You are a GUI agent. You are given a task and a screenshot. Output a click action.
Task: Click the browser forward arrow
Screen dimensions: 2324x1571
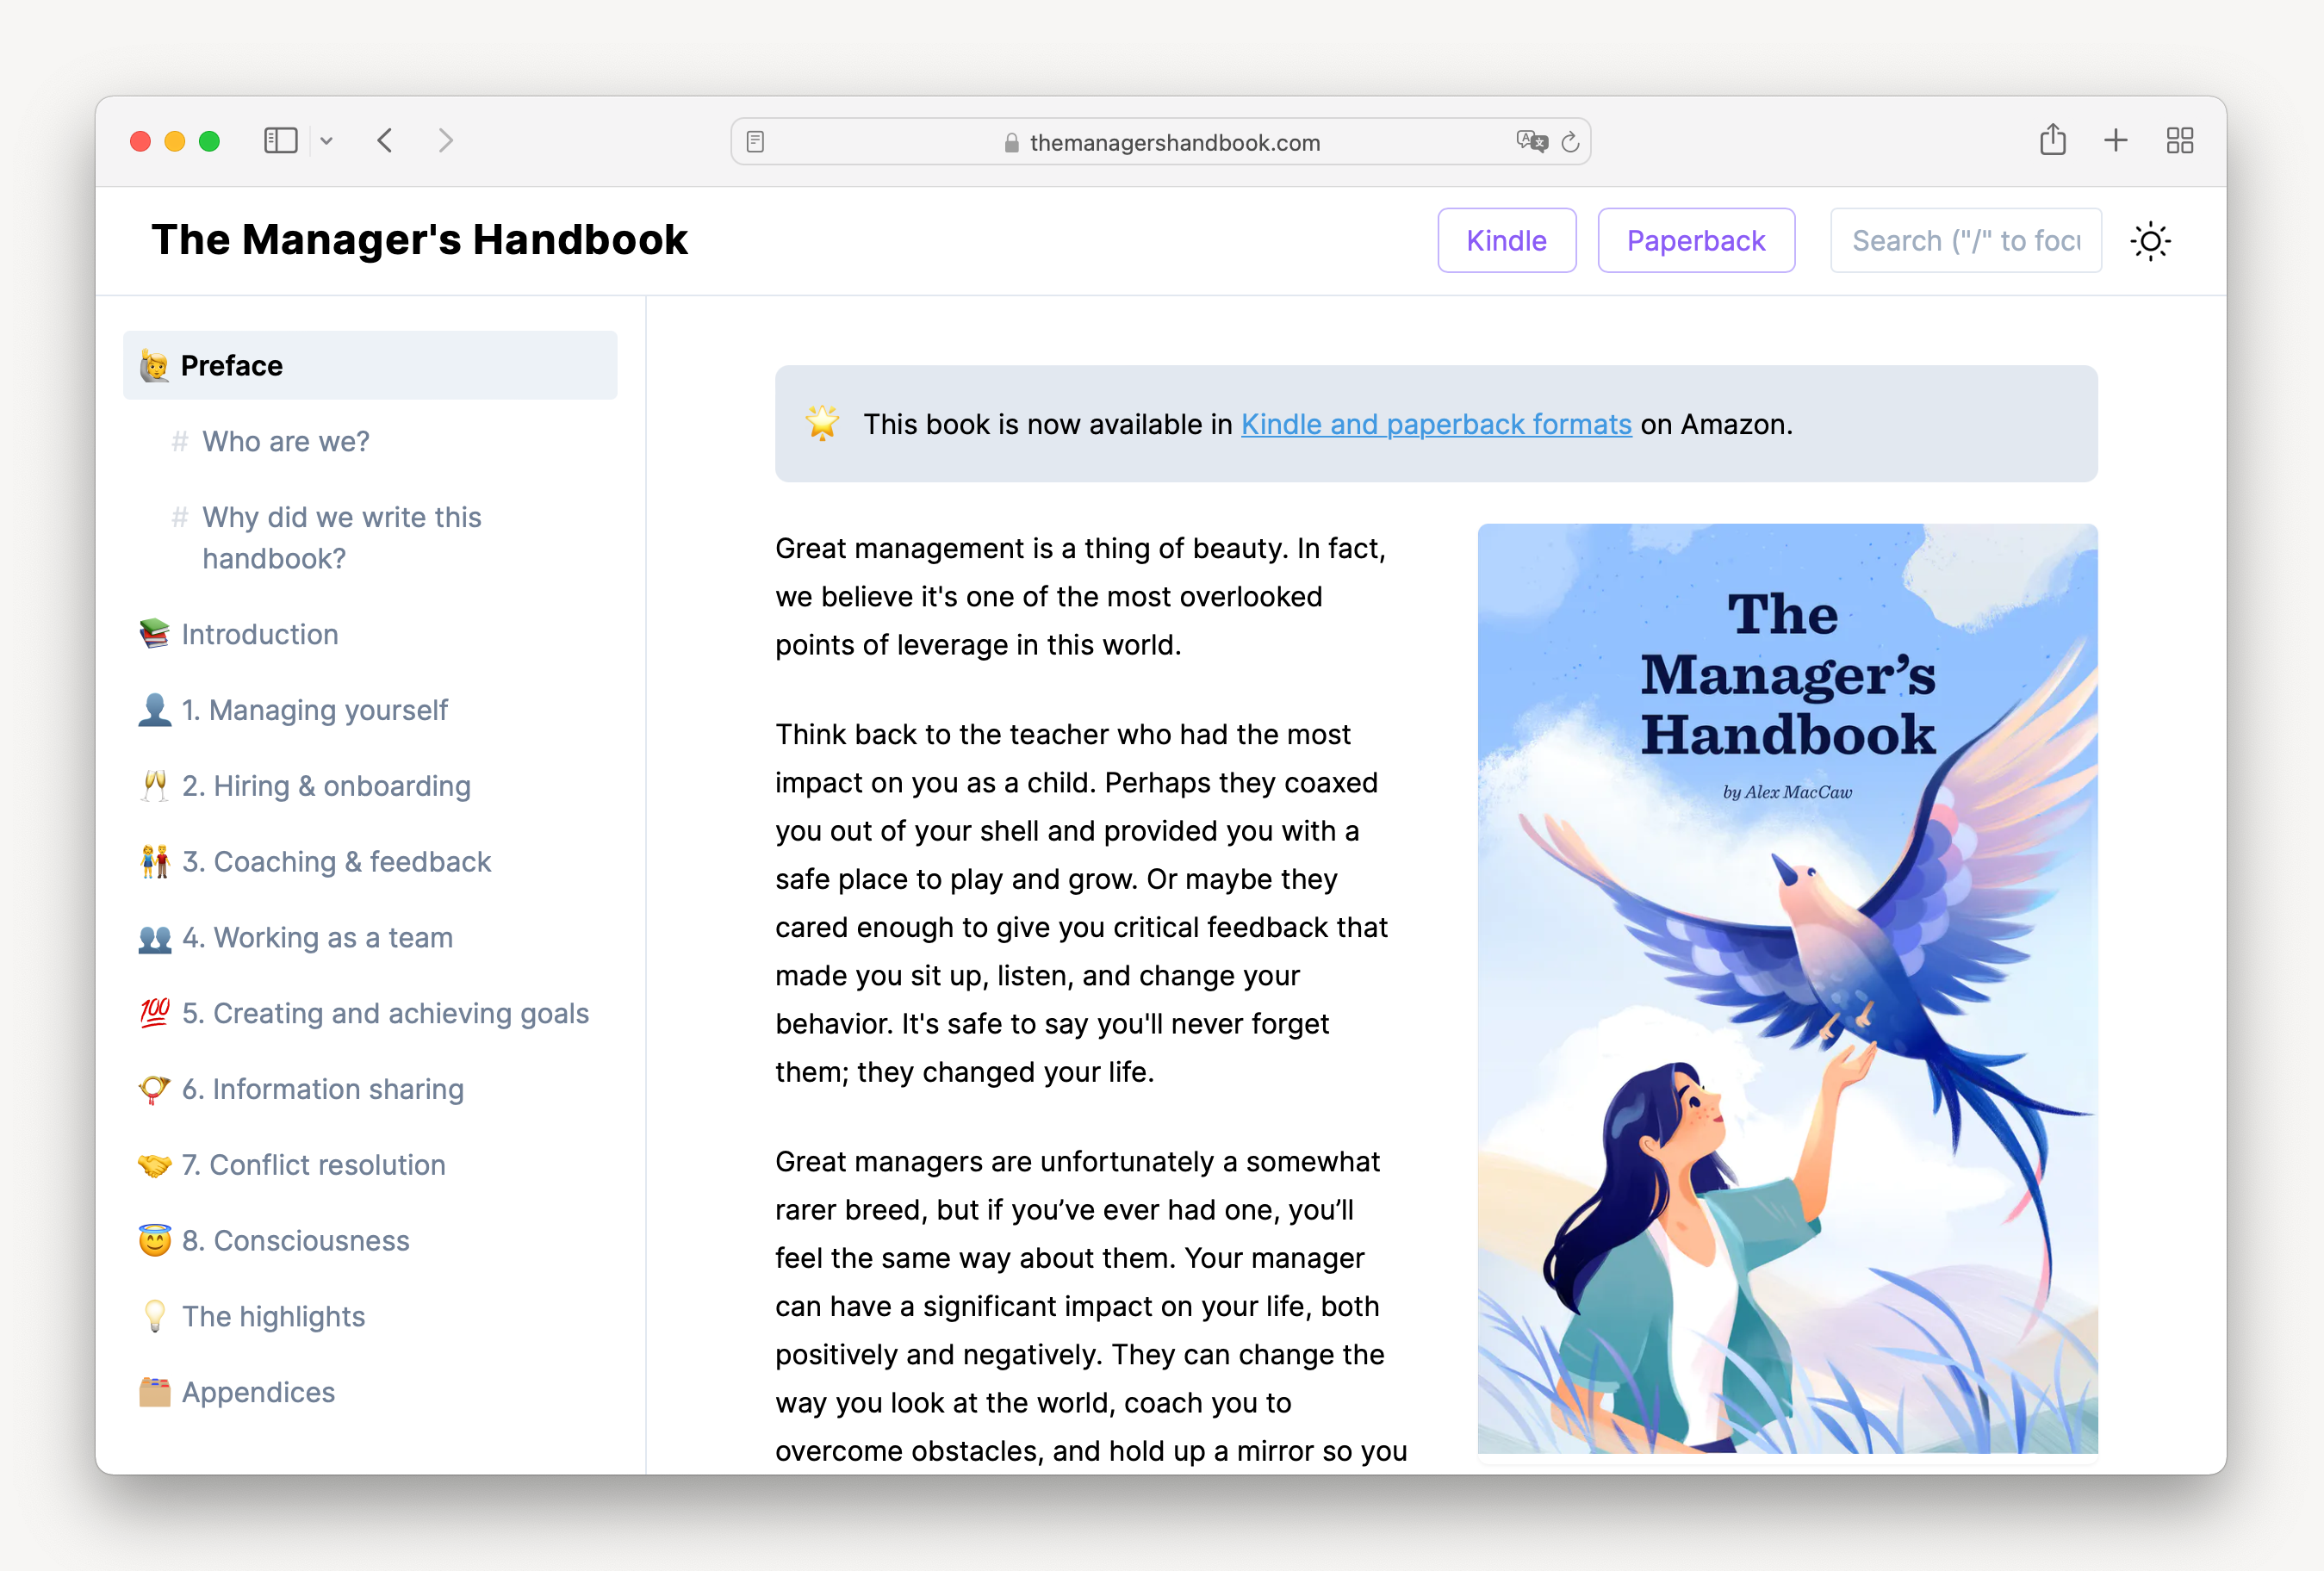[x=446, y=141]
